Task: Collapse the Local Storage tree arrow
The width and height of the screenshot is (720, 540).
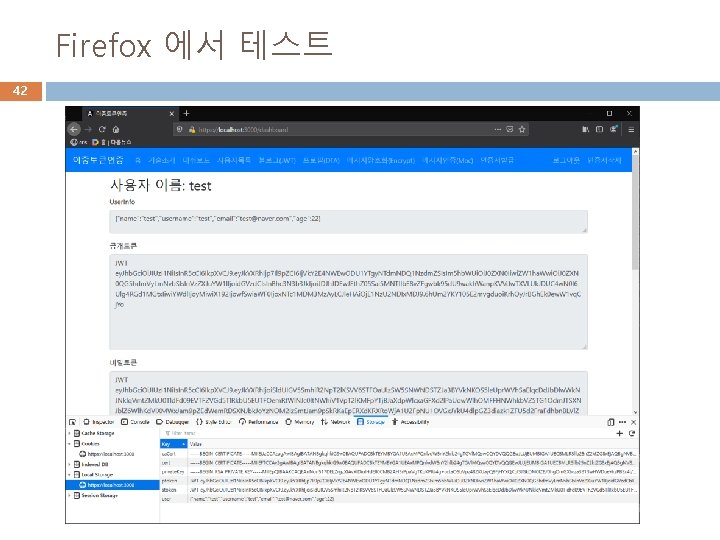Action: (70, 474)
